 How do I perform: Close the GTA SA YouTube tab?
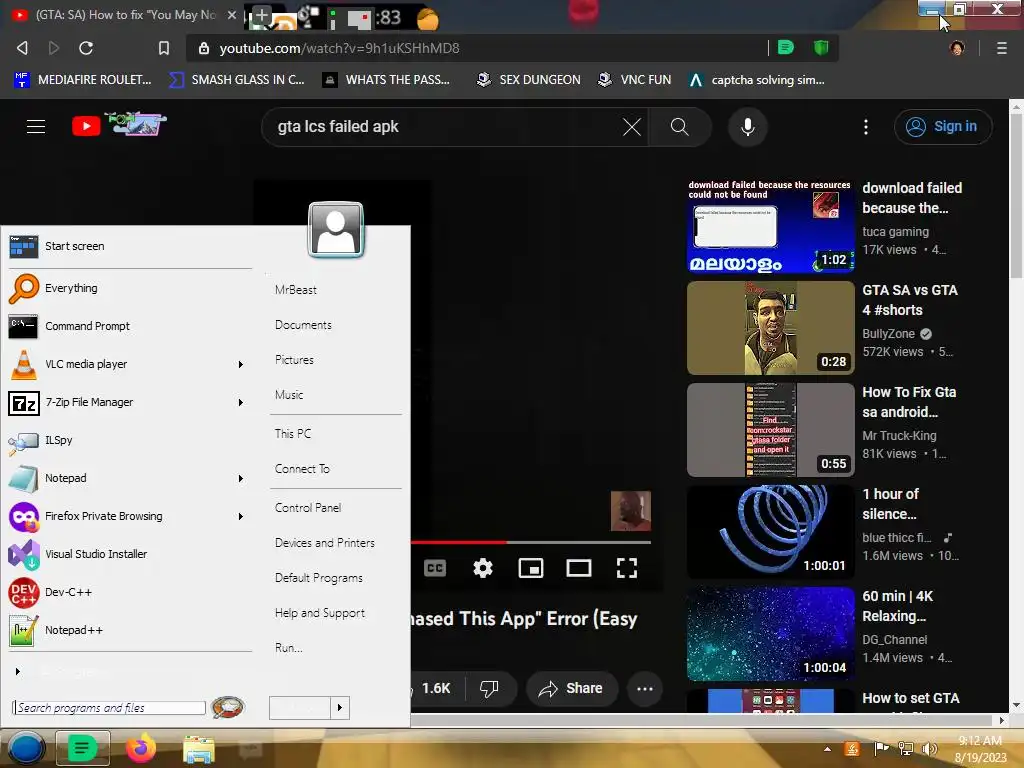pos(232,14)
